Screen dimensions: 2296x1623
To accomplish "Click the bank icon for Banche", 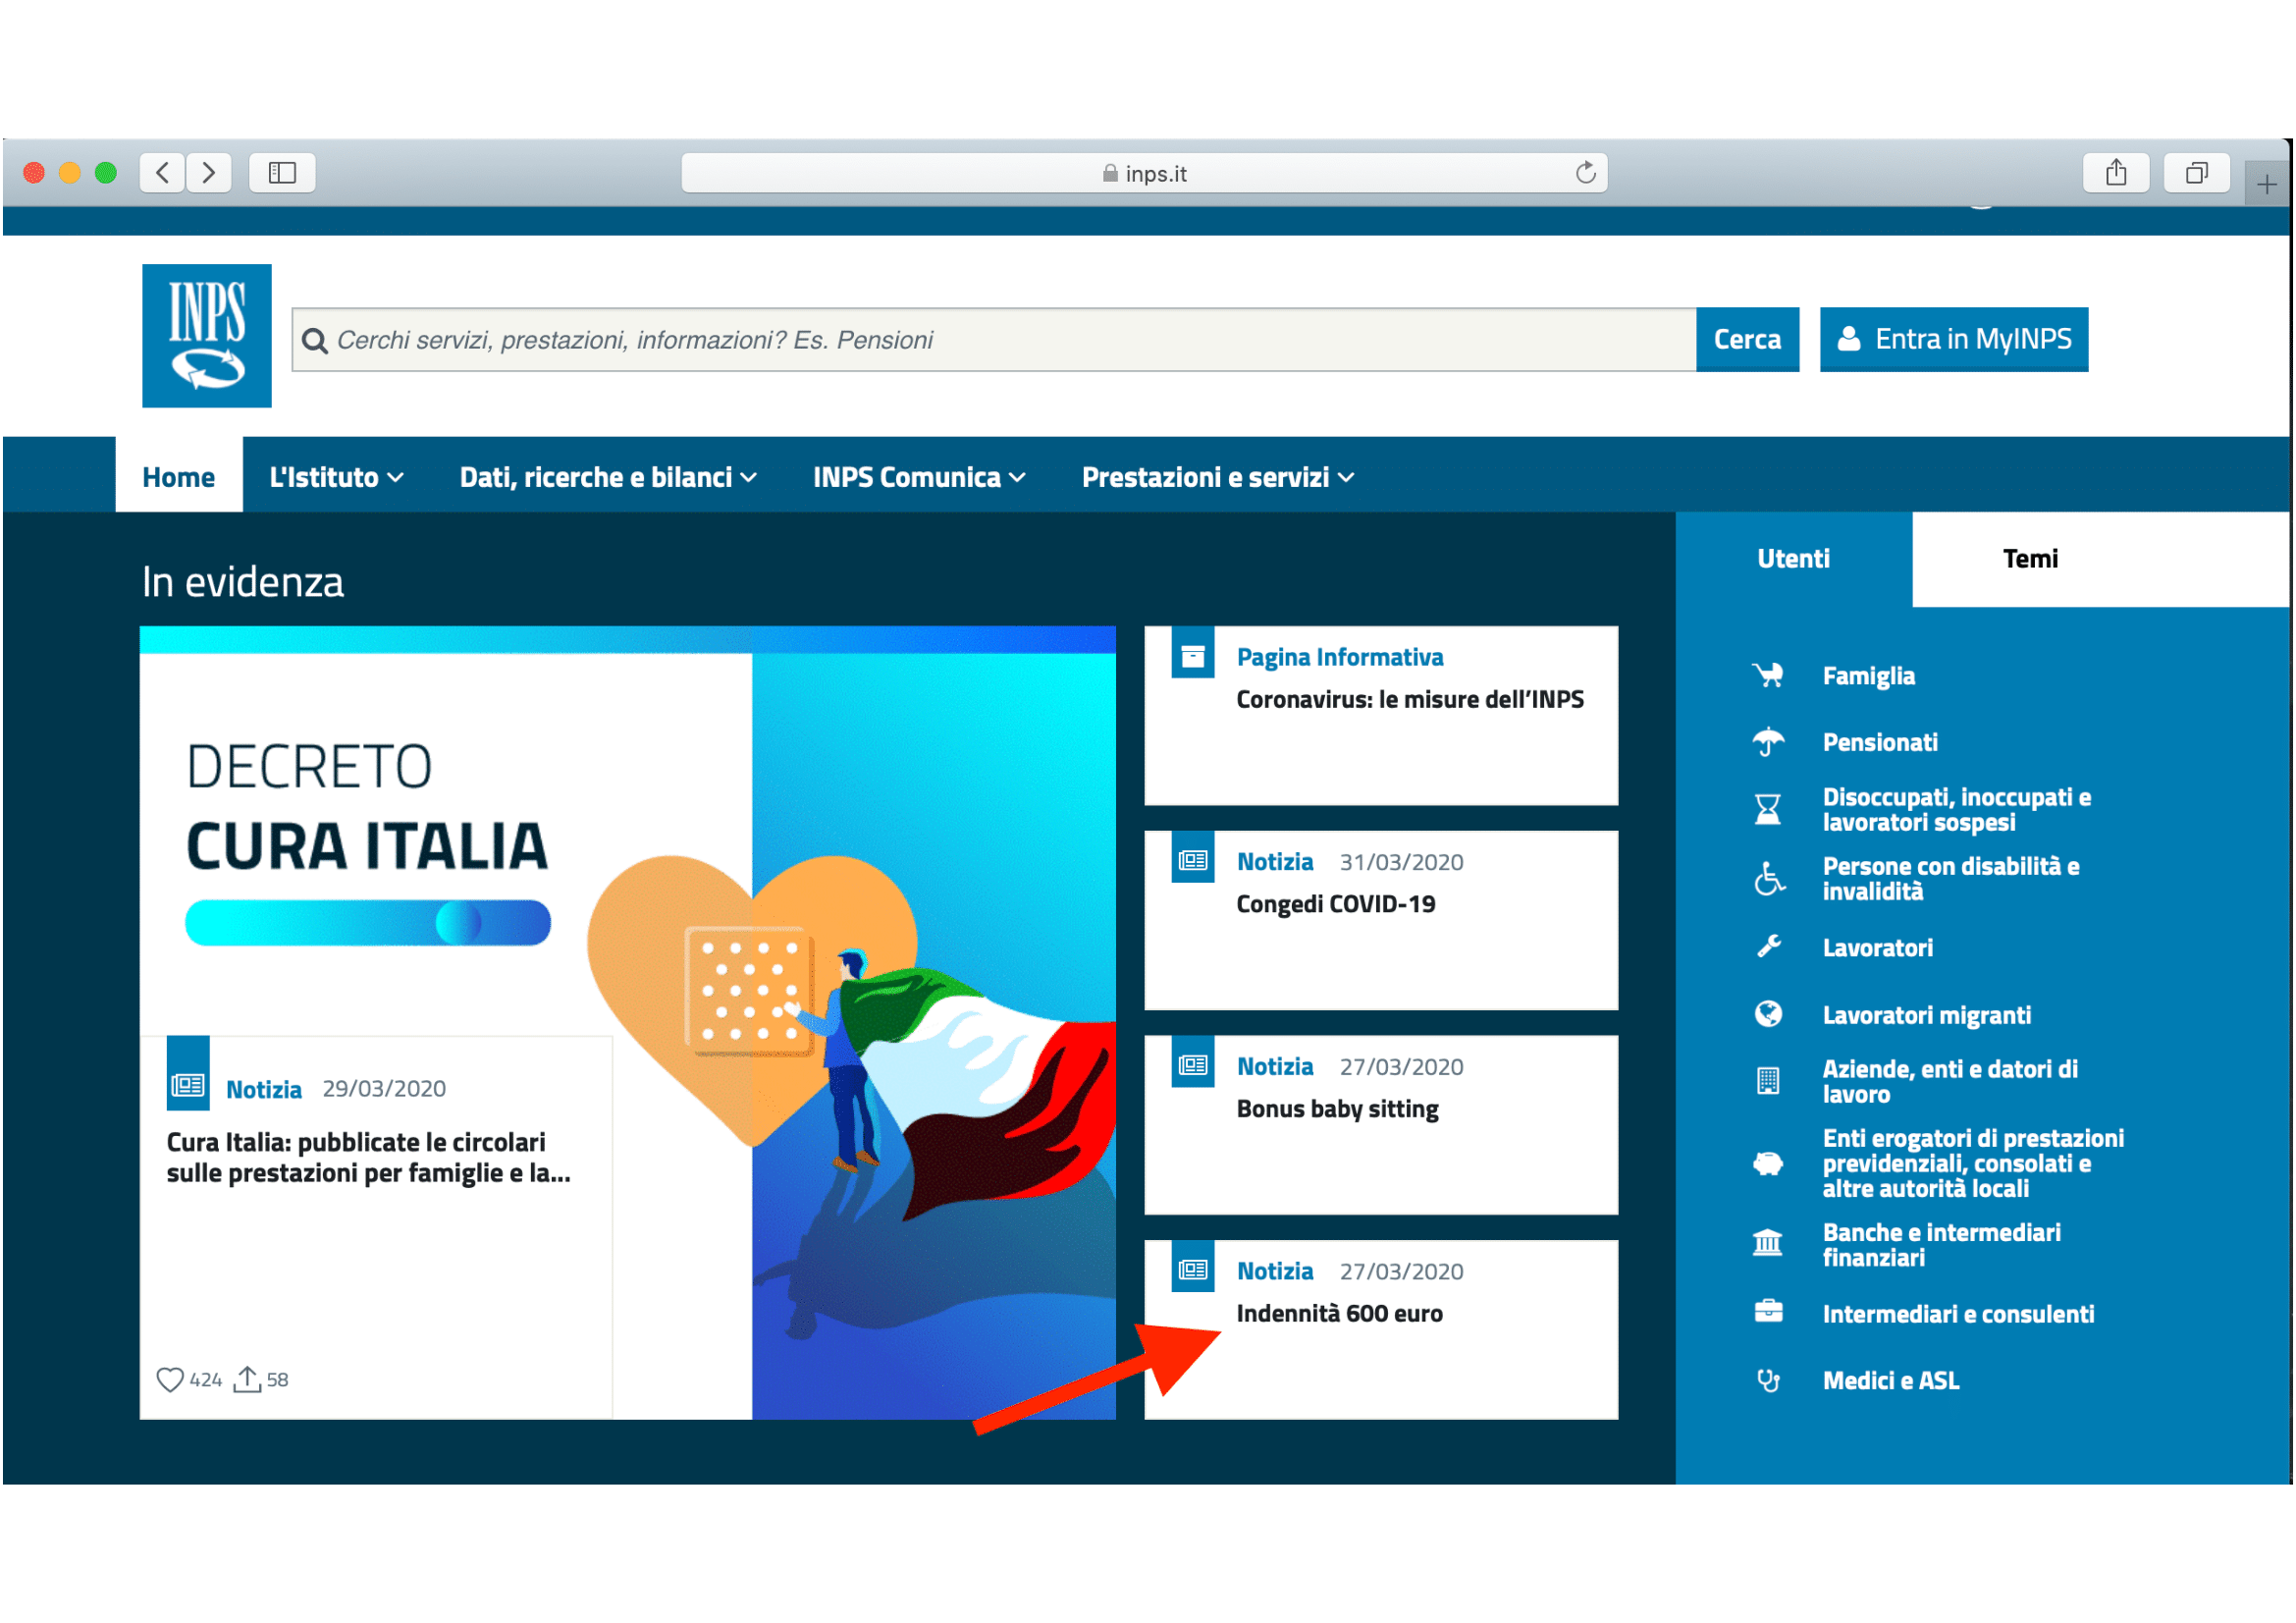I will point(1768,1244).
